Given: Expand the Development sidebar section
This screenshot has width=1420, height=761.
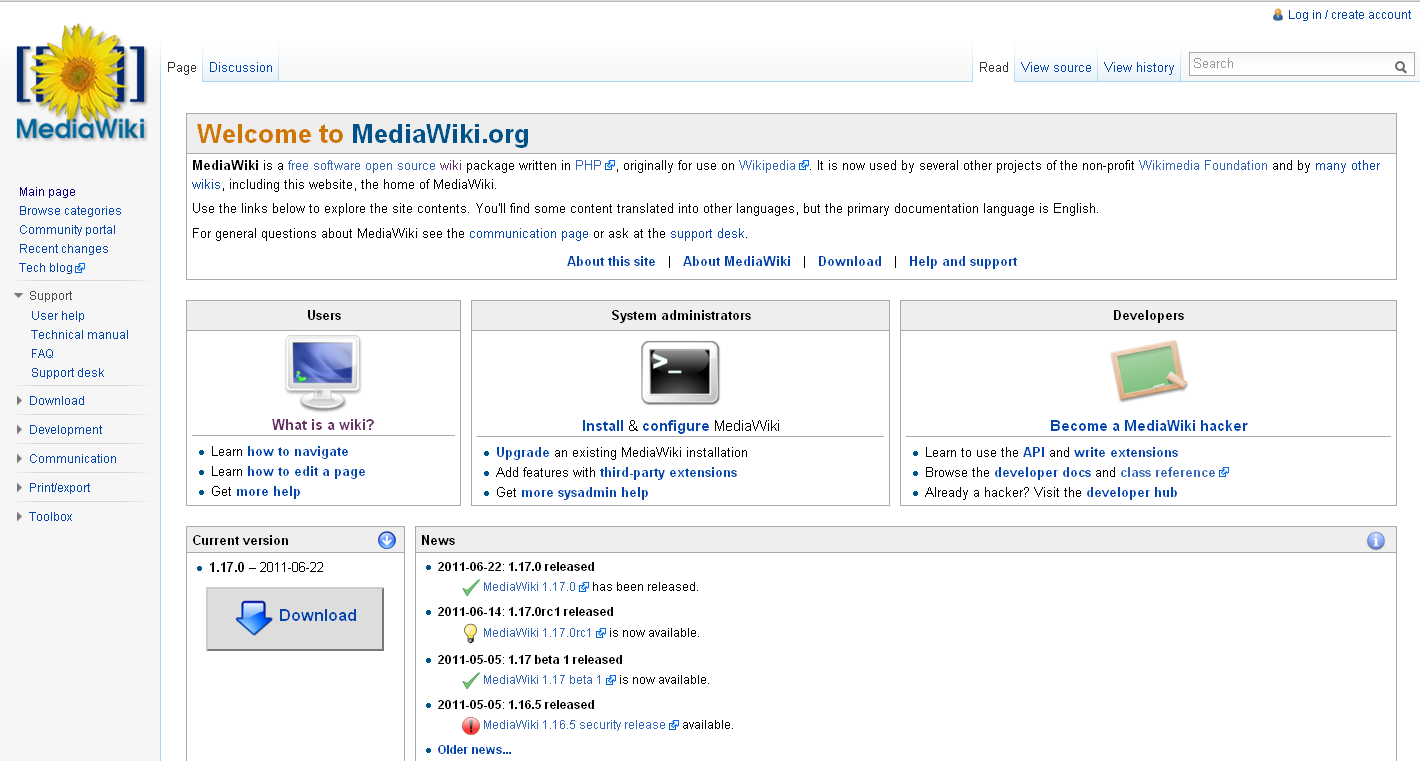Looking at the screenshot, I should click(19, 430).
